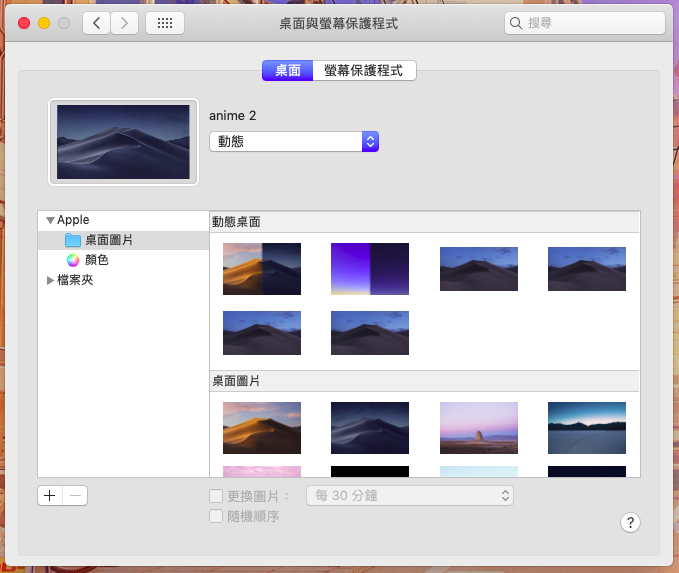Switch to the 桌面 tab
The image size is (679, 573).
point(287,71)
